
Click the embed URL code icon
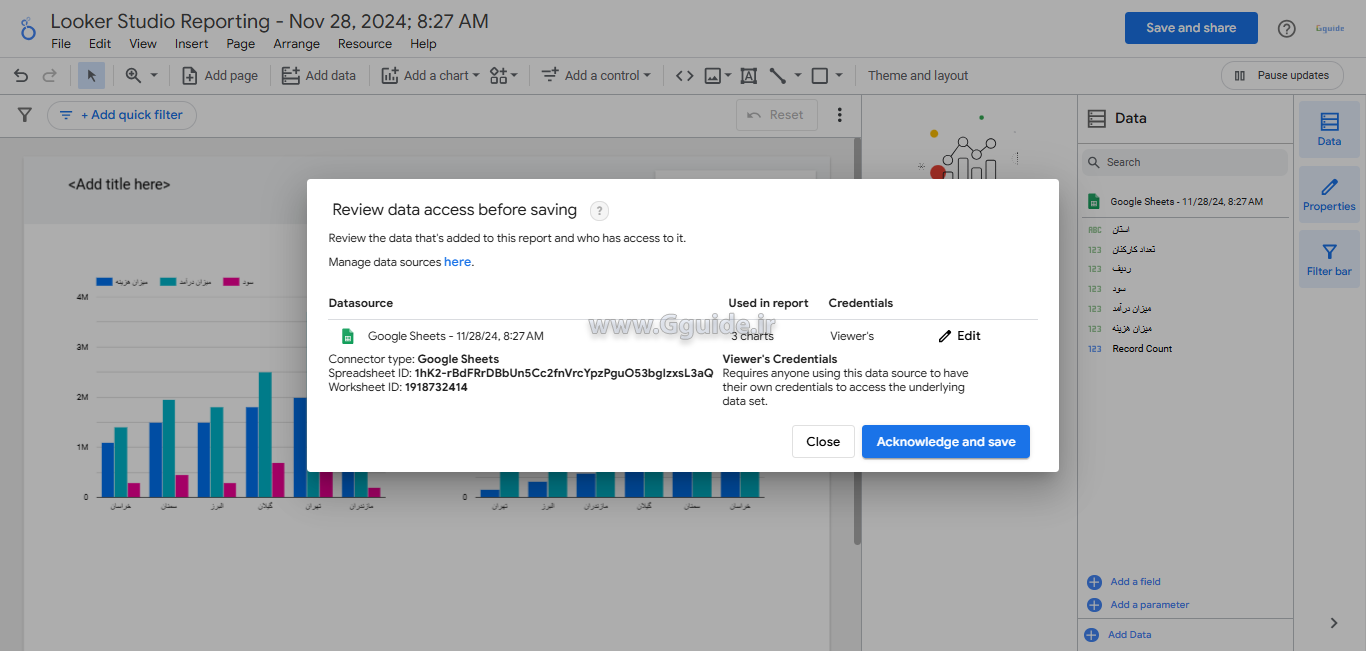pos(684,76)
